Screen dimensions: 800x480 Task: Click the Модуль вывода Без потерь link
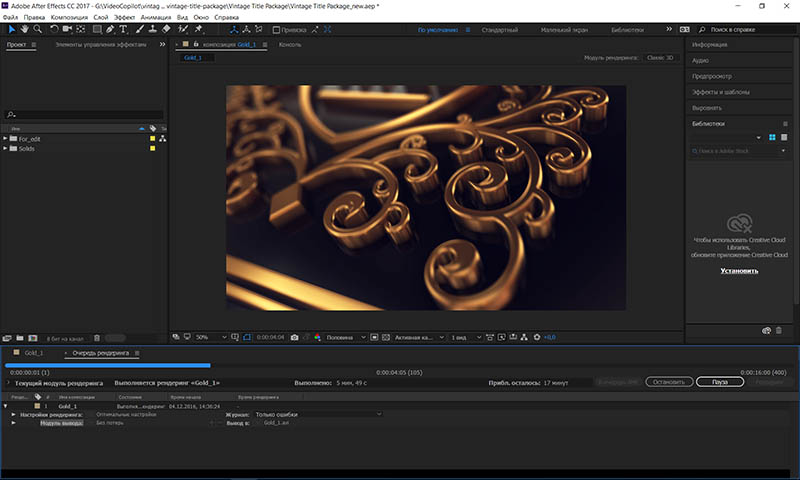(110, 423)
